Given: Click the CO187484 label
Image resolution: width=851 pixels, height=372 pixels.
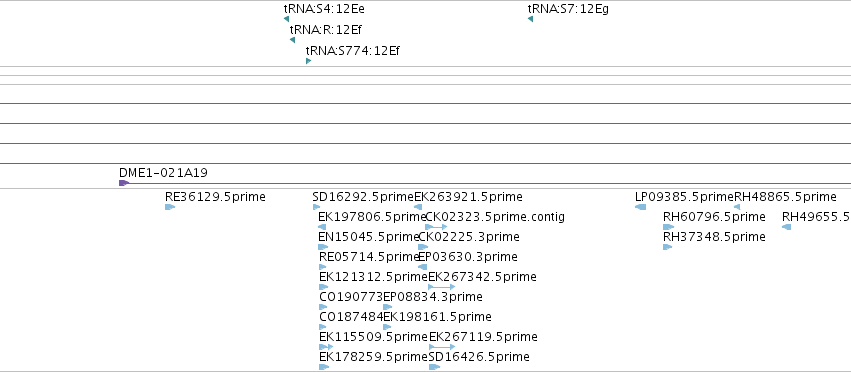Looking at the screenshot, I should click(x=351, y=317).
